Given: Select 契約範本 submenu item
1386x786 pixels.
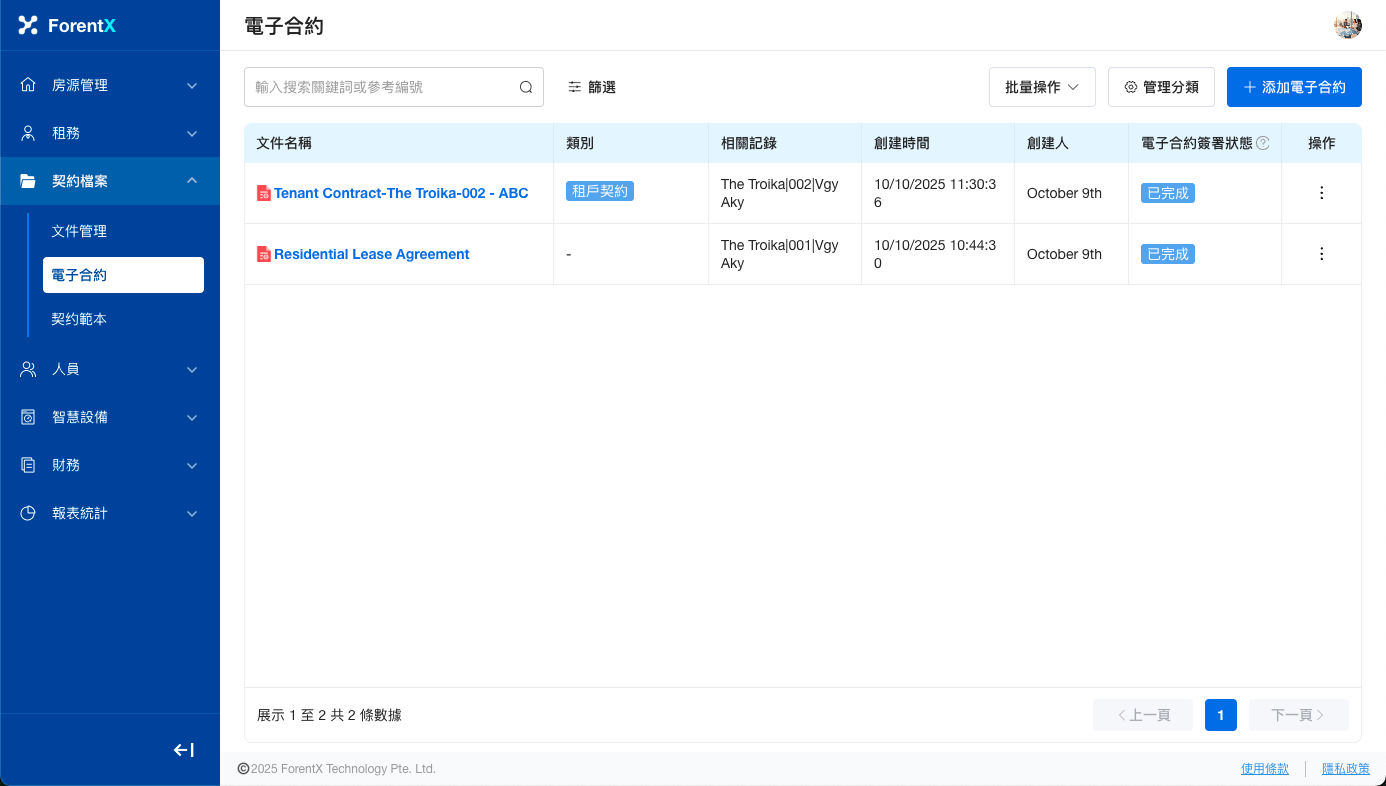Looking at the screenshot, I should pyautogui.click(x=80, y=319).
